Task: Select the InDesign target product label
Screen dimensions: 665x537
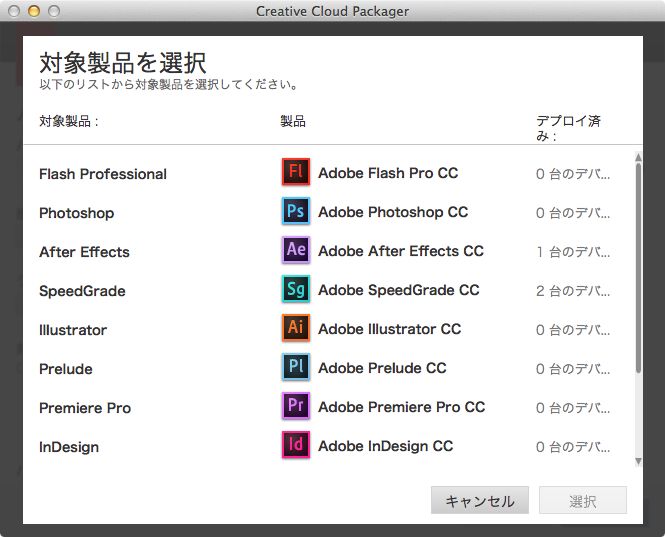Action: click(69, 447)
